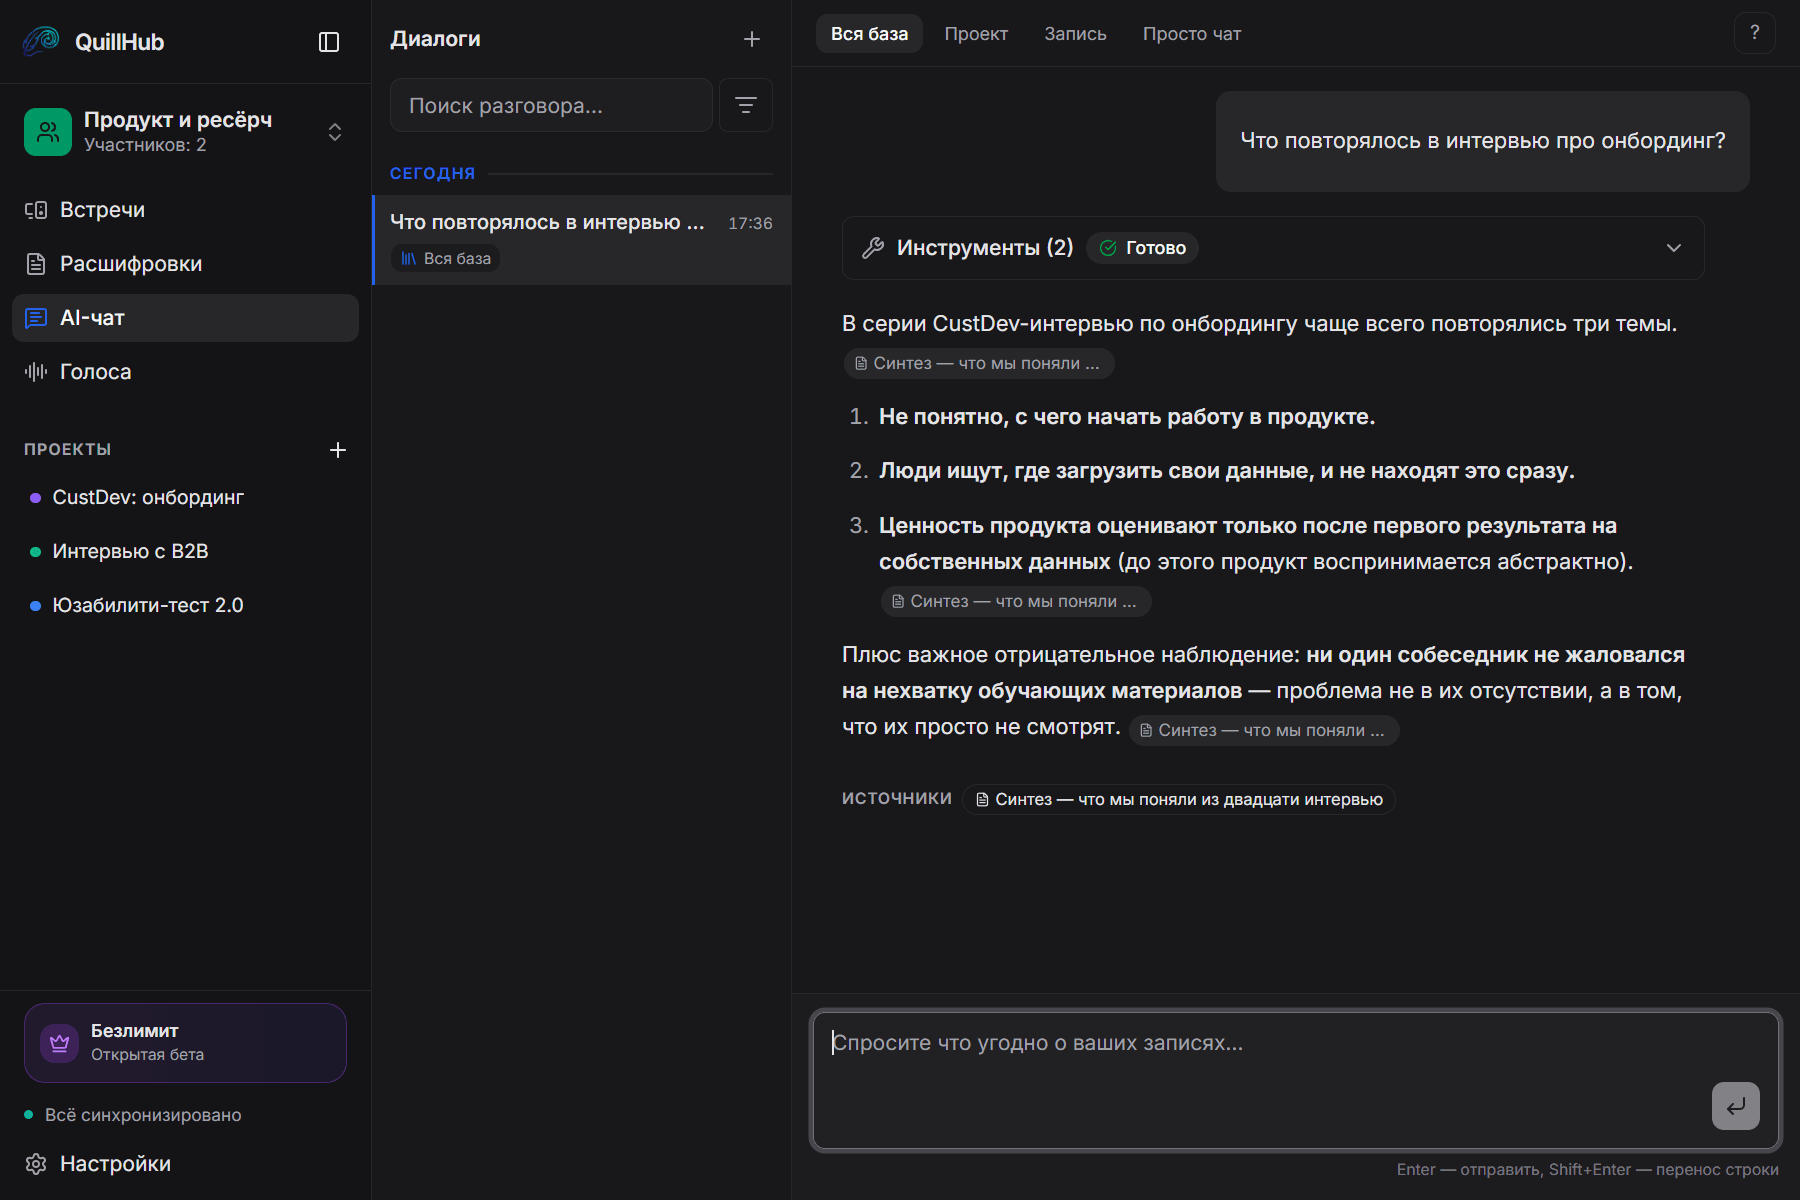Click the green workspace avatar icon
Screen dimensions: 1800x1200
point(48,132)
